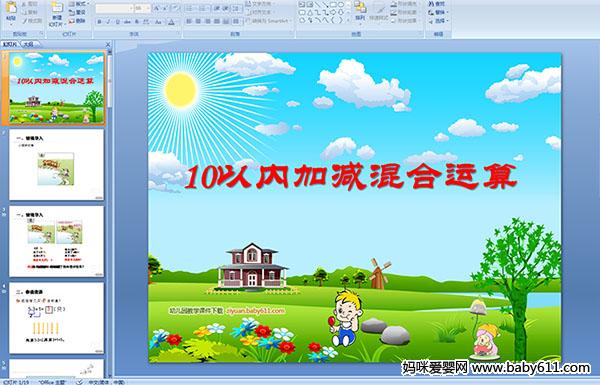Screen dimensions: 600x385
Task: Click the New Slide icon
Action: point(57,8)
